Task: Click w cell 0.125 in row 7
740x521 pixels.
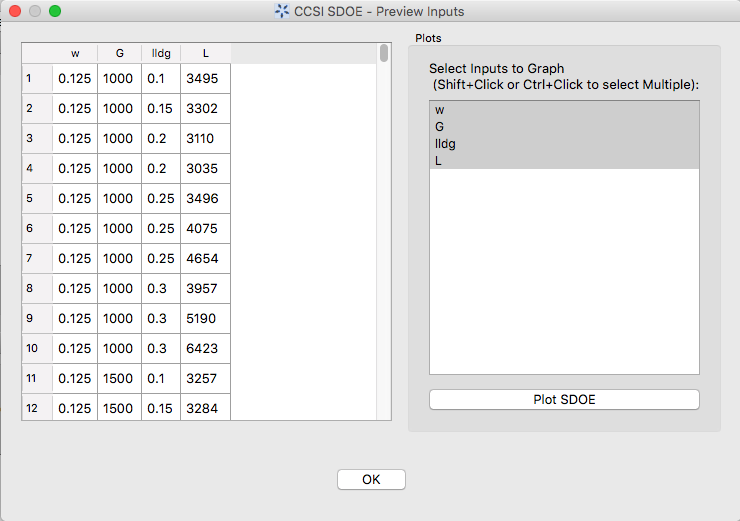Action: pos(75,258)
